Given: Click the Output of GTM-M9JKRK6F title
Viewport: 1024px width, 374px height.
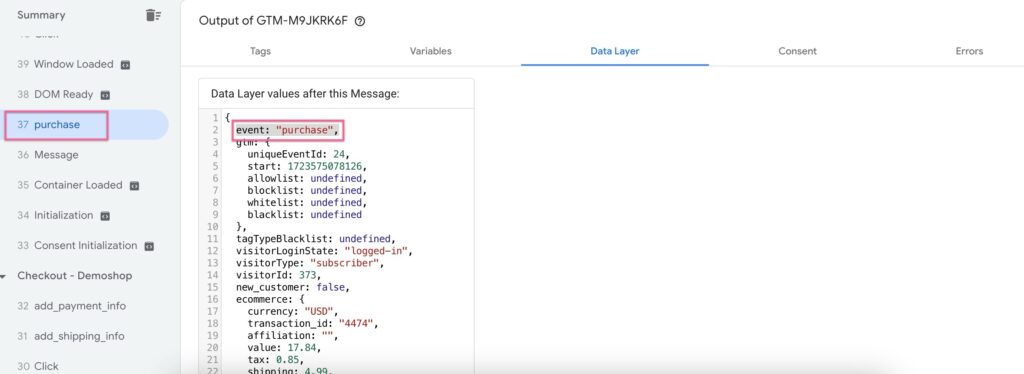Looking at the screenshot, I should point(274,21).
